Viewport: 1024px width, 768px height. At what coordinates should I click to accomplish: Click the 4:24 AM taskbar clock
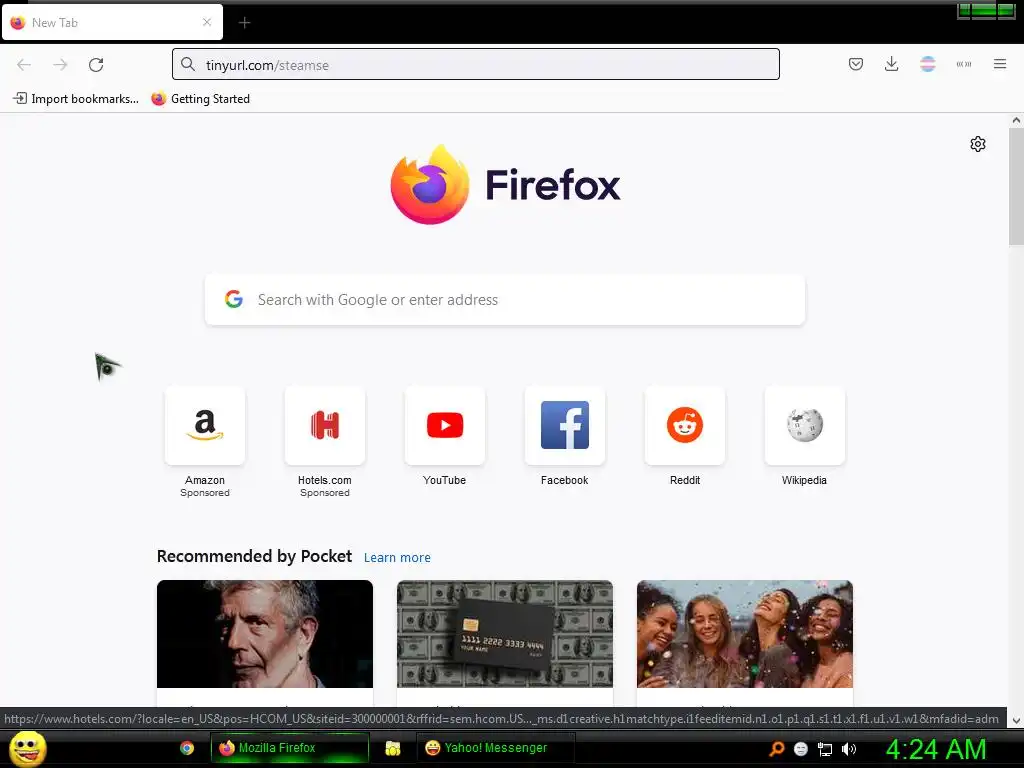coord(936,749)
